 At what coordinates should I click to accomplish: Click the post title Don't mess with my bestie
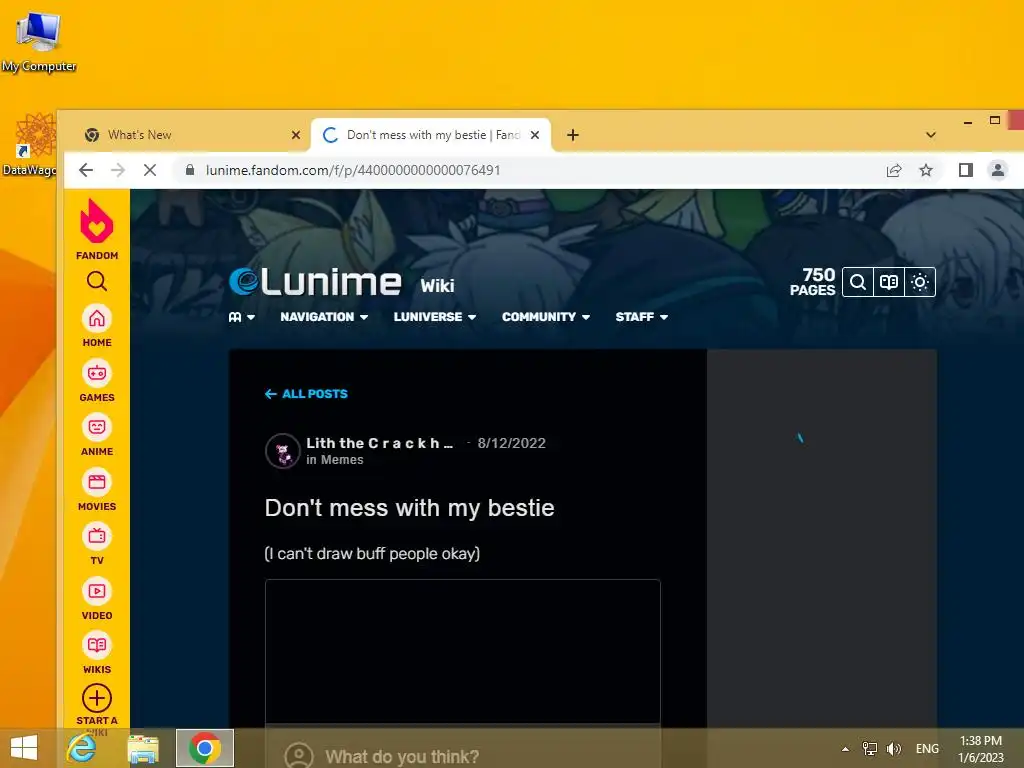coord(409,508)
